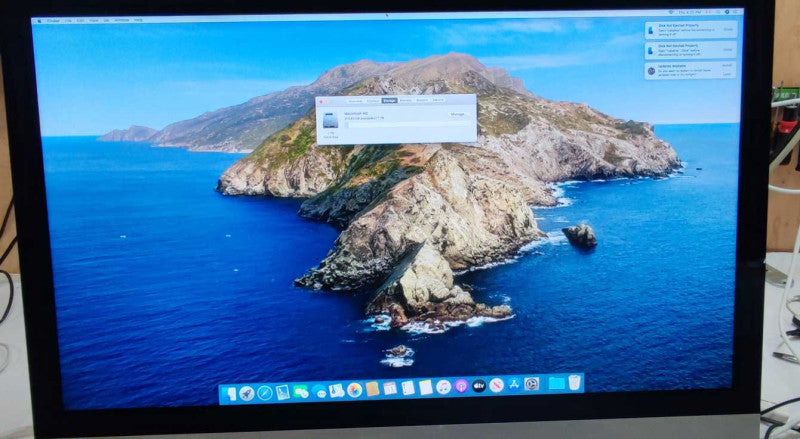
Task: Open Apple TV app in Dock
Action: pyautogui.click(x=479, y=386)
